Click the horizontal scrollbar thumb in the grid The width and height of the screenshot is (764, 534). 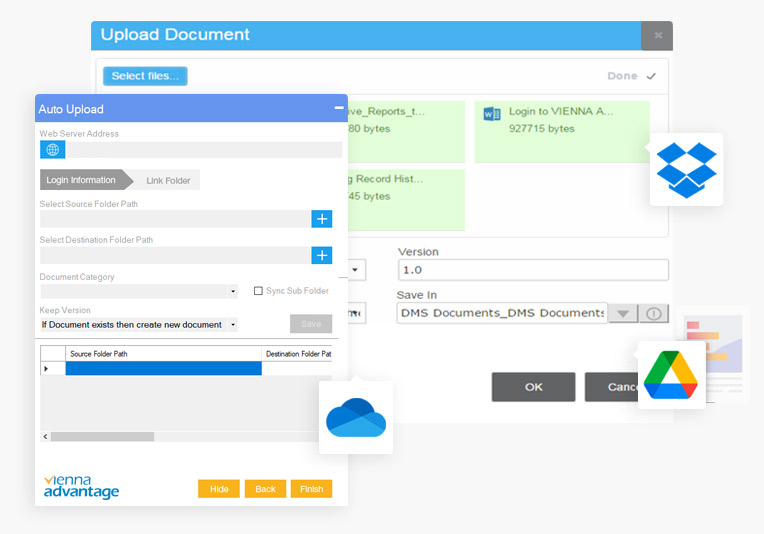[102, 437]
